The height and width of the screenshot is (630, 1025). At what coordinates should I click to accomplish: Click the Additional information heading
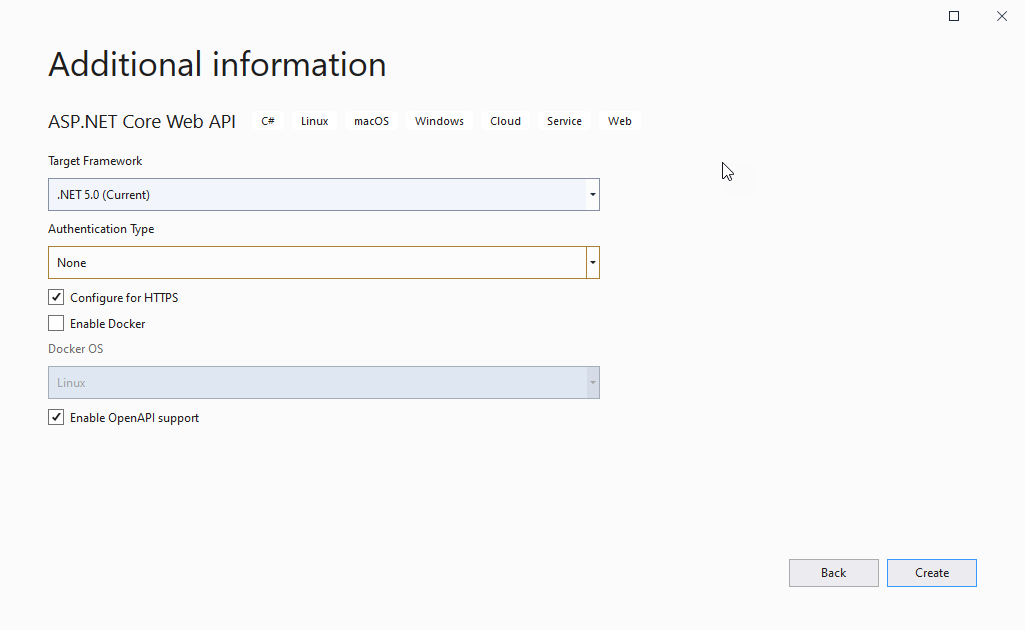217,64
